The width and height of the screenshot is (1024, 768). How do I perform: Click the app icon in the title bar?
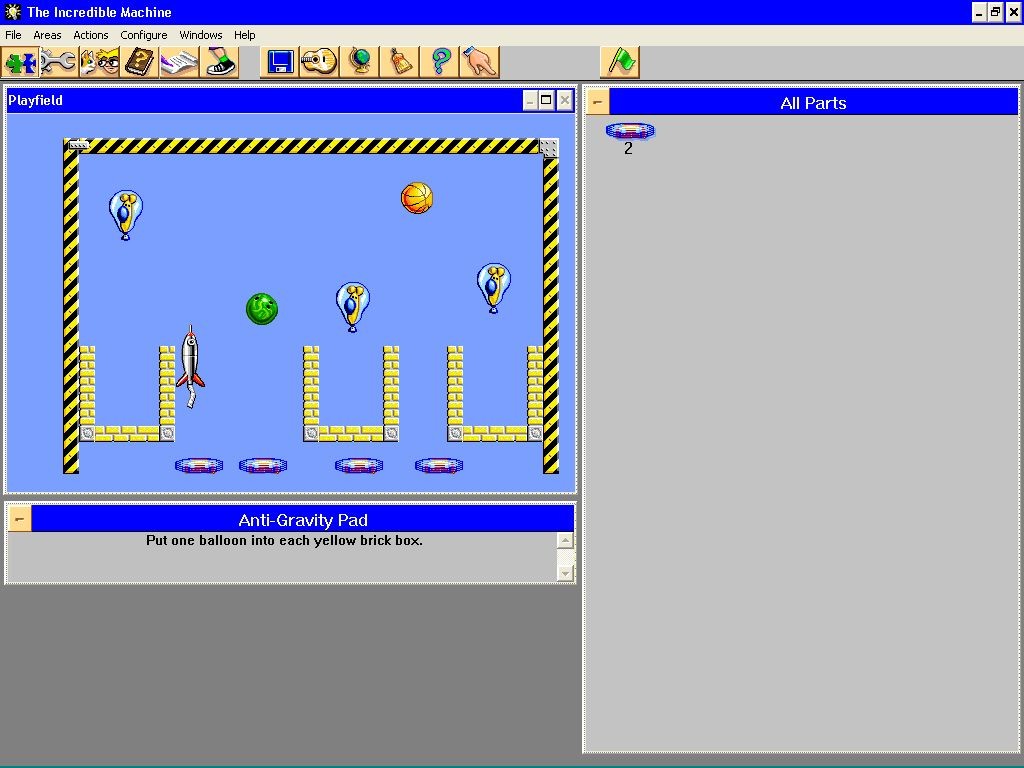[x=13, y=12]
